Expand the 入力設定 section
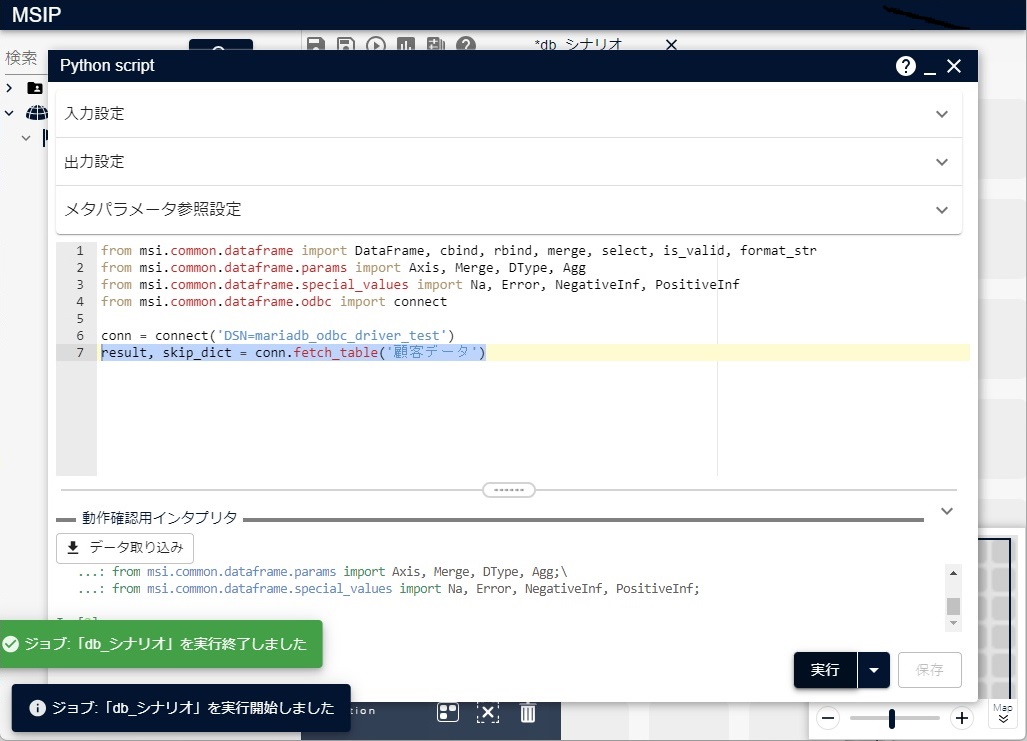This screenshot has width=1027, height=741. 509,114
